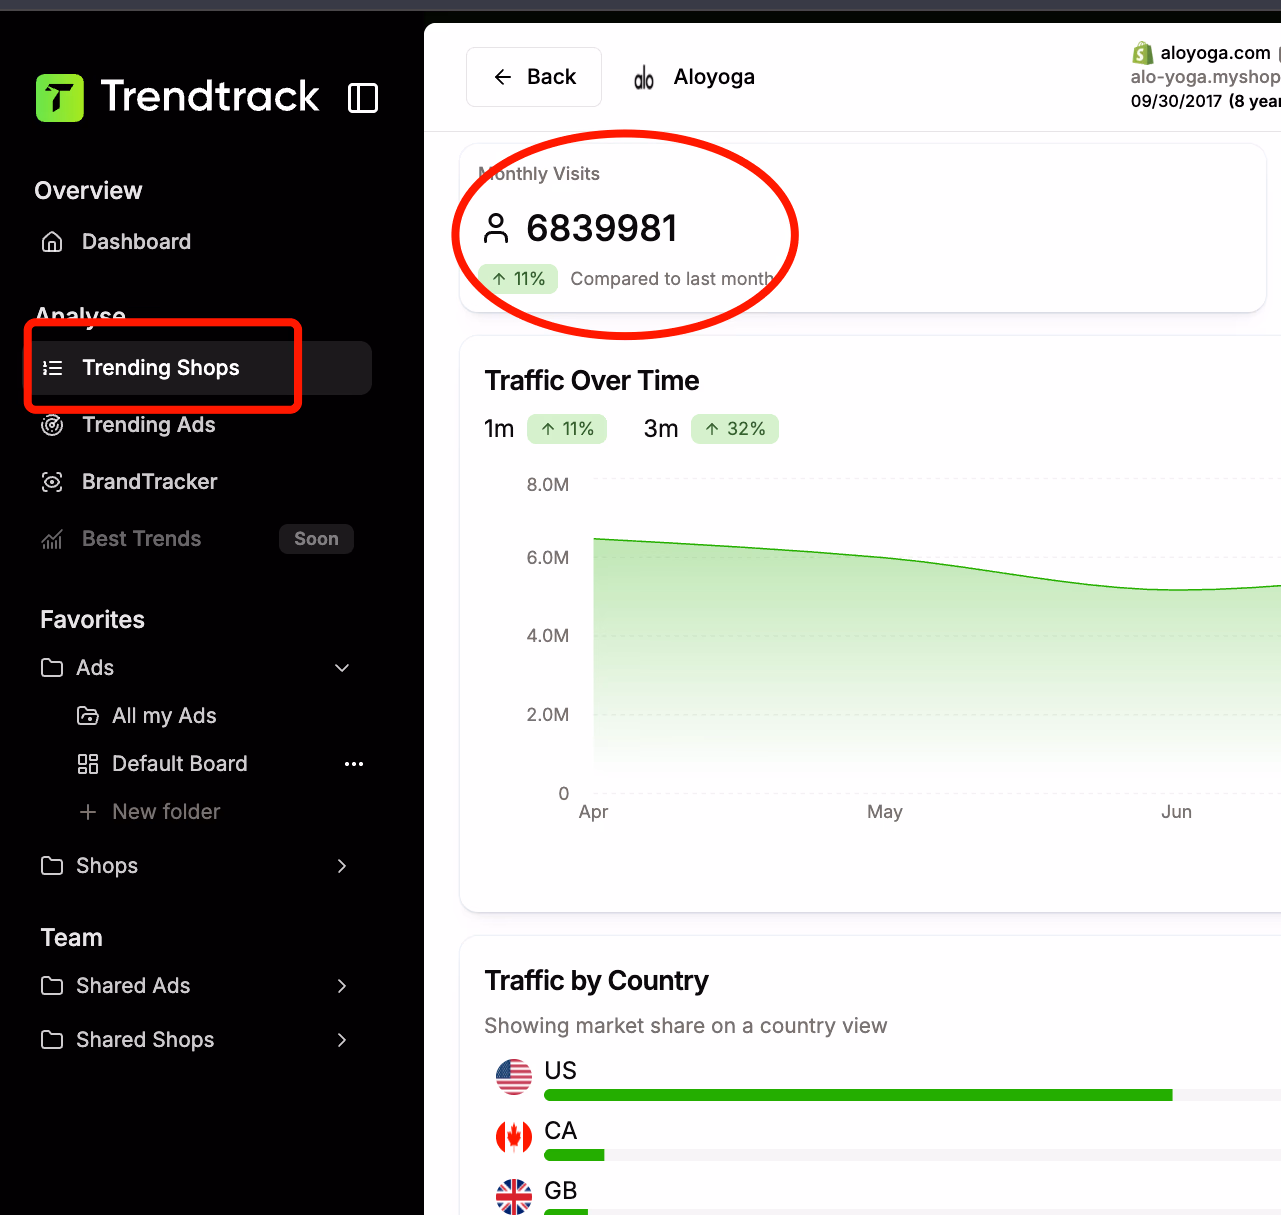
Task: Click the Trendtrack logo icon
Action: point(60,97)
